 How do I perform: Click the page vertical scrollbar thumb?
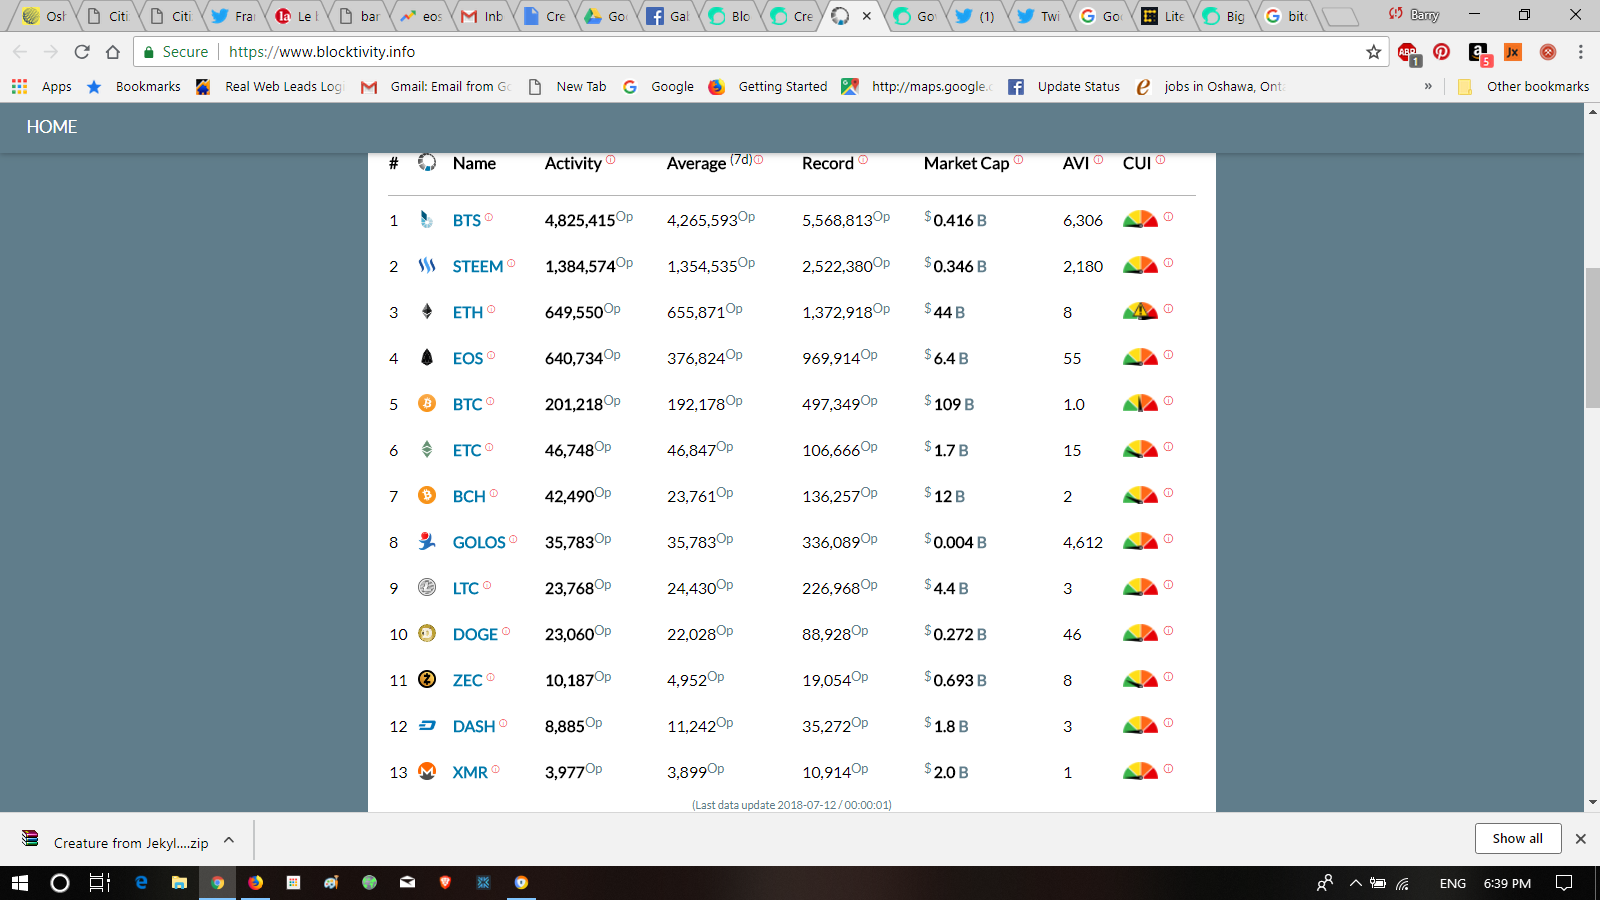pos(1592,338)
